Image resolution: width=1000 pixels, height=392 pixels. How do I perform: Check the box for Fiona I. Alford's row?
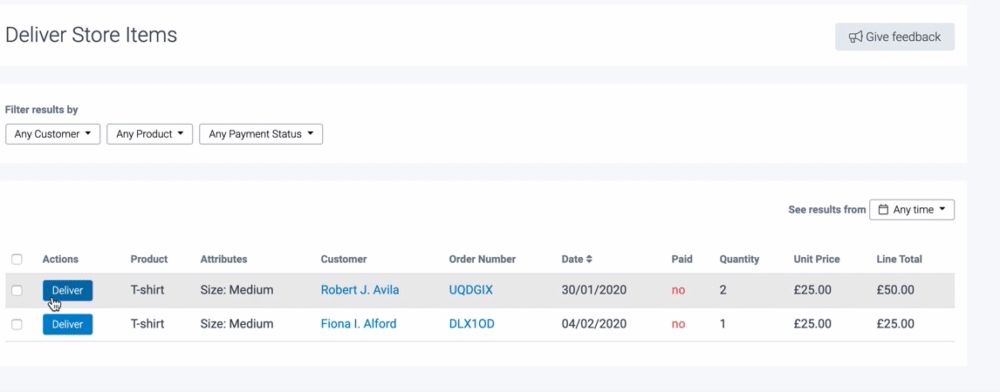pos(17,324)
